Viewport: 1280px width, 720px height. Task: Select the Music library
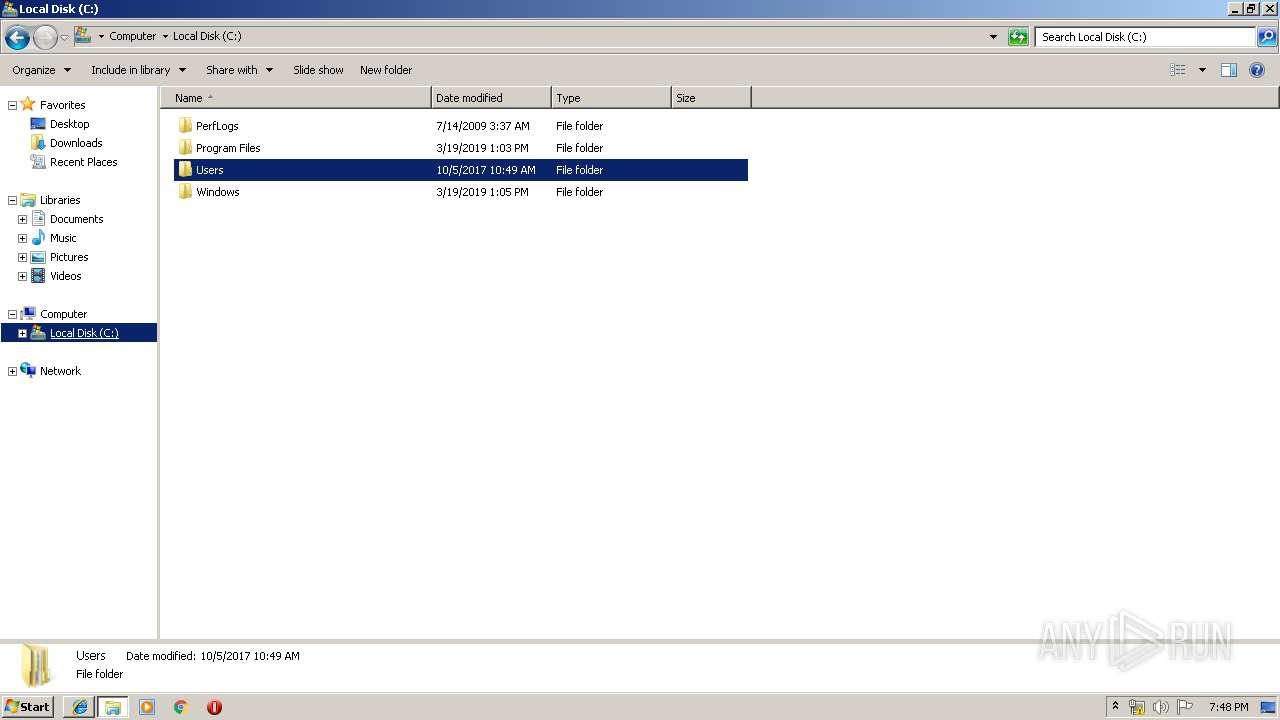pyautogui.click(x=63, y=238)
